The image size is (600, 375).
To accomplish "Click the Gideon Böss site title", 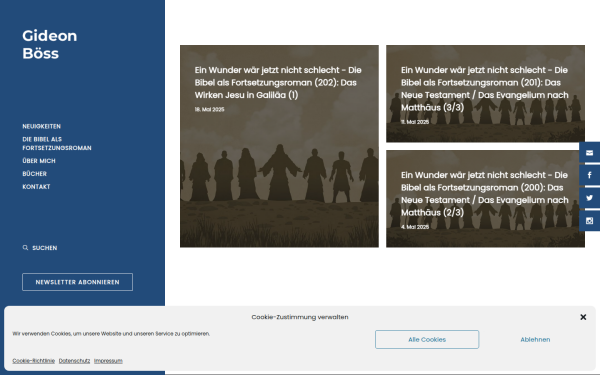I will tap(49, 44).
